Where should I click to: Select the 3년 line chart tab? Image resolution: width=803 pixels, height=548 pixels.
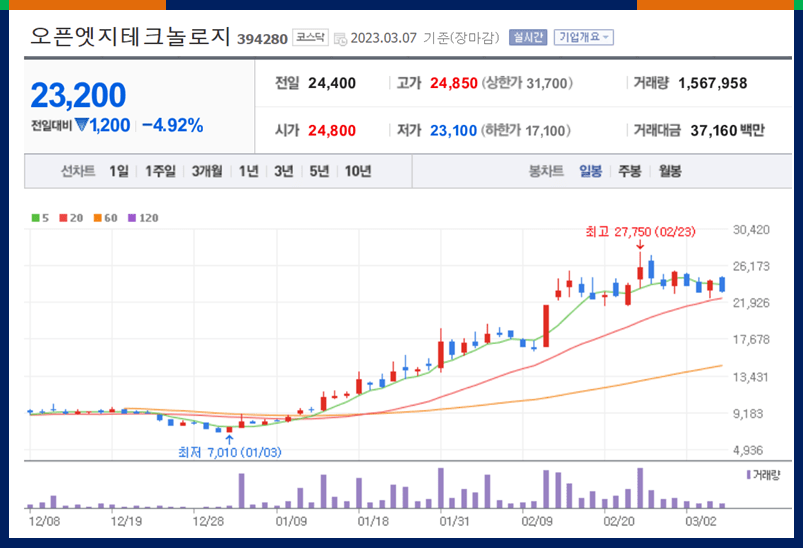(x=284, y=171)
